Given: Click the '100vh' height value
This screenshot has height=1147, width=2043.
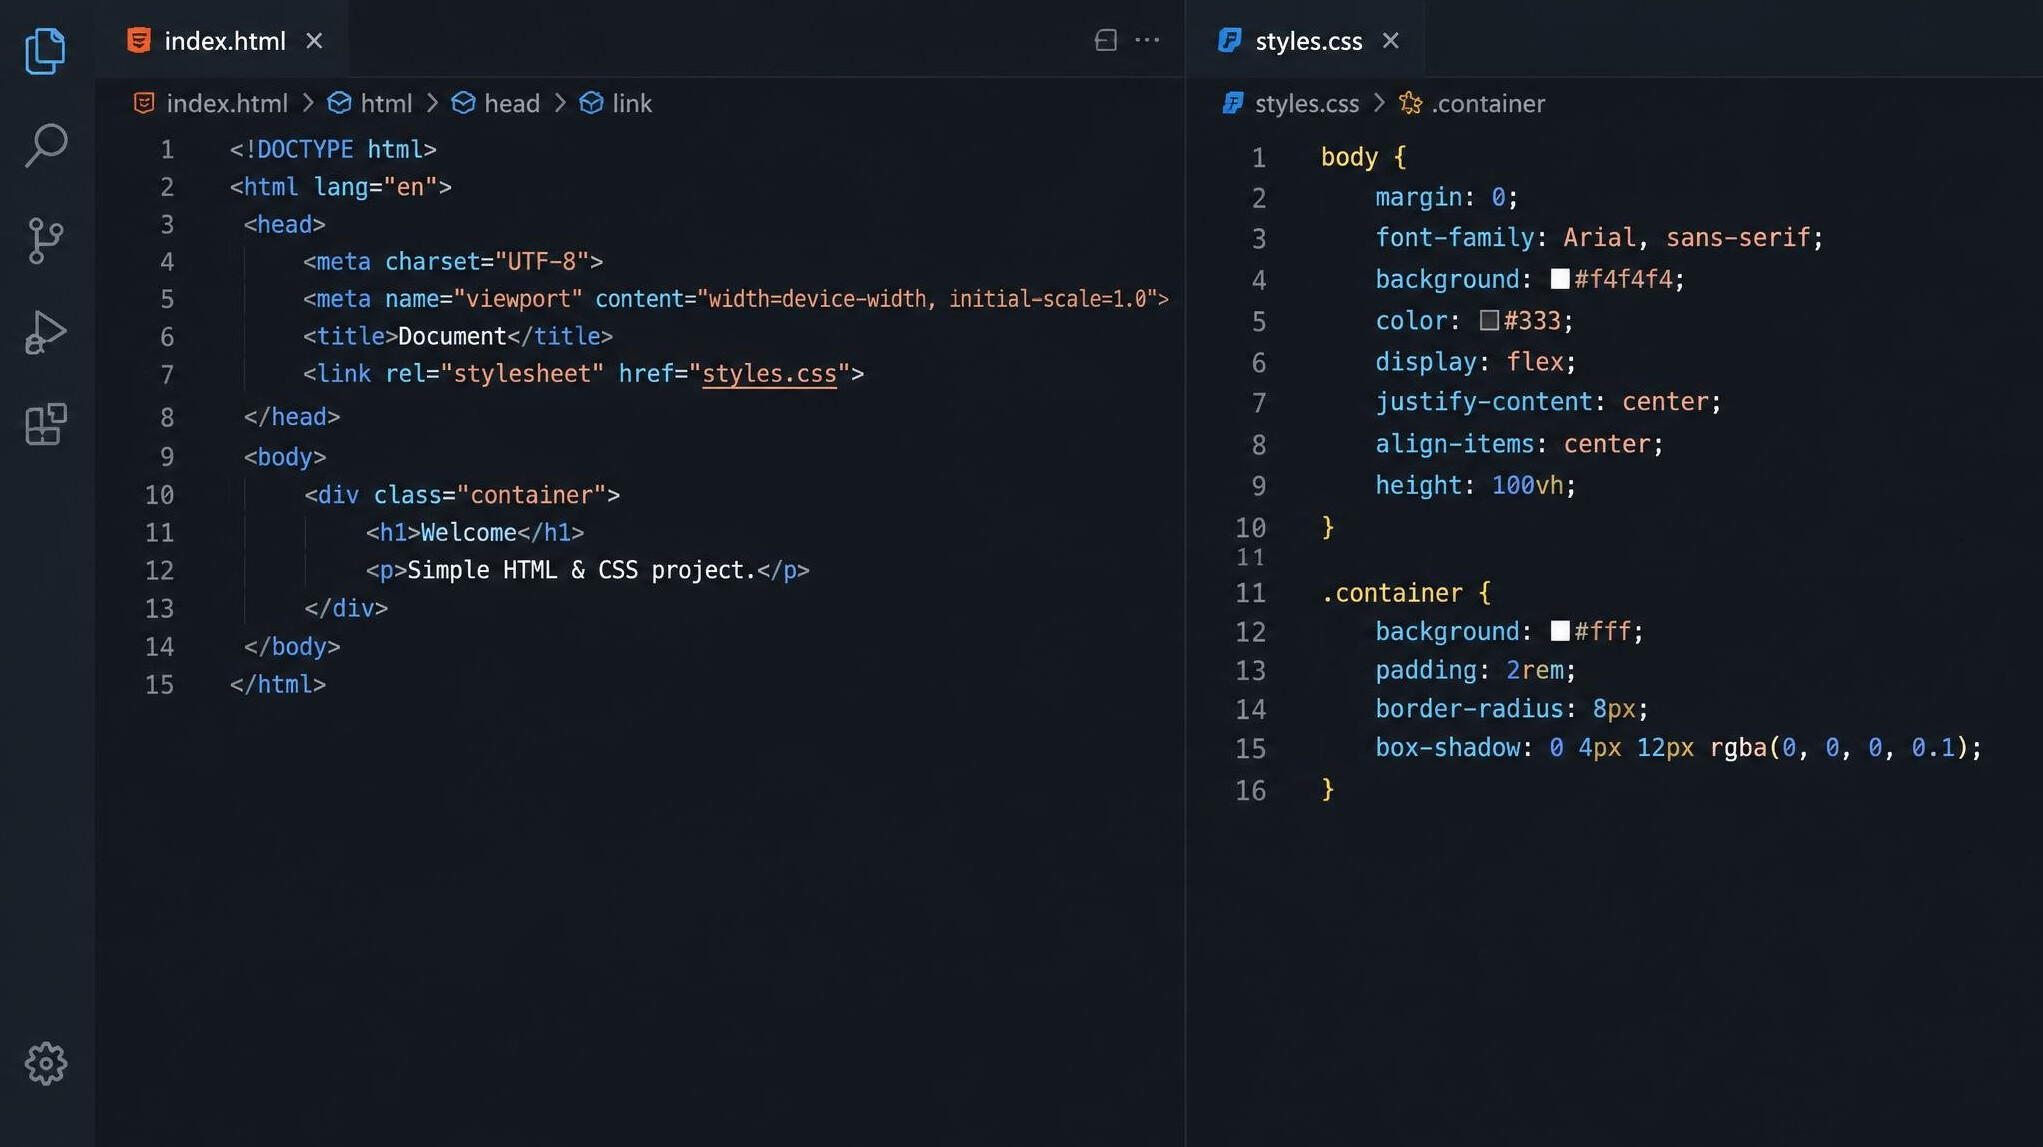Looking at the screenshot, I should (x=1527, y=486).
